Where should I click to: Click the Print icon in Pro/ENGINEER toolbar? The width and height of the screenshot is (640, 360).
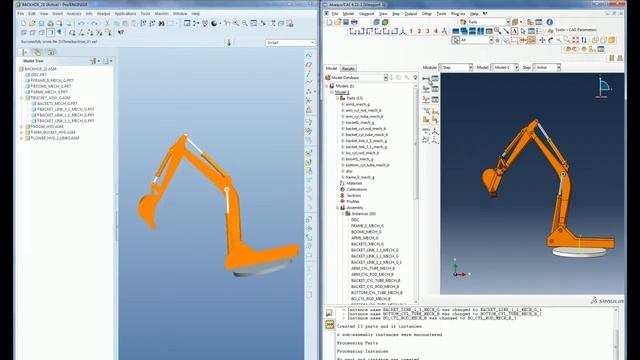click(50, 24)
